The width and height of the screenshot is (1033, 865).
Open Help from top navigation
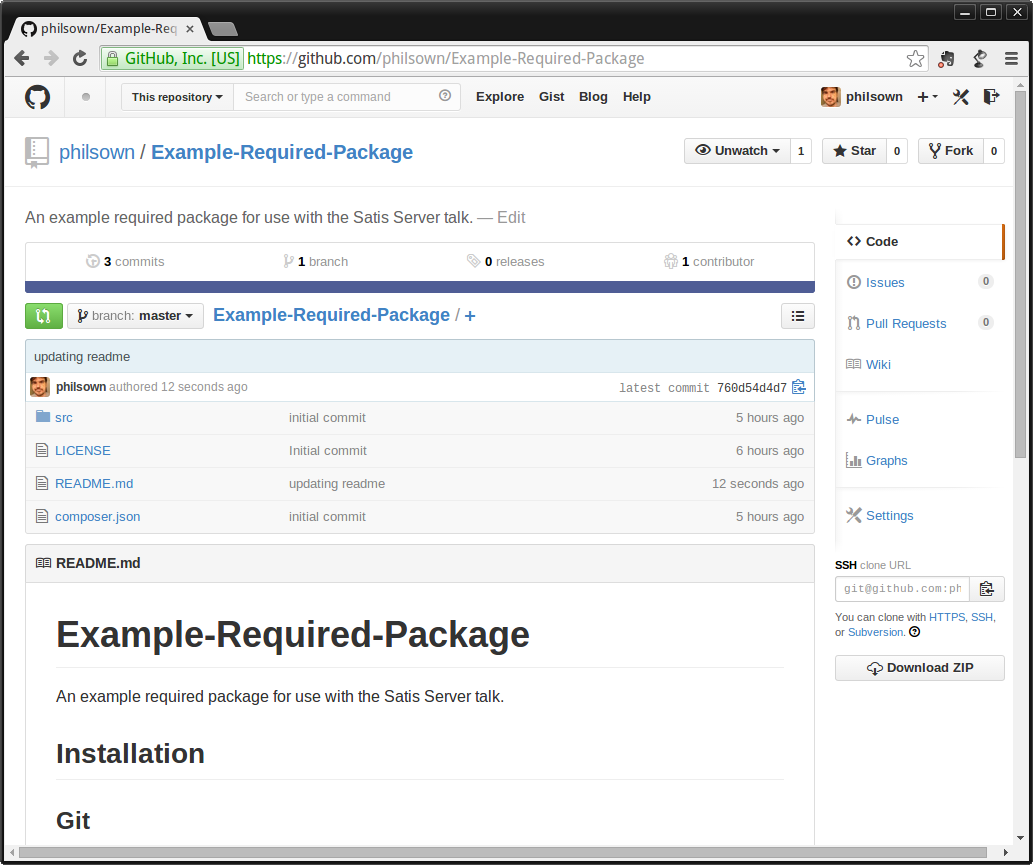(636, 97)
